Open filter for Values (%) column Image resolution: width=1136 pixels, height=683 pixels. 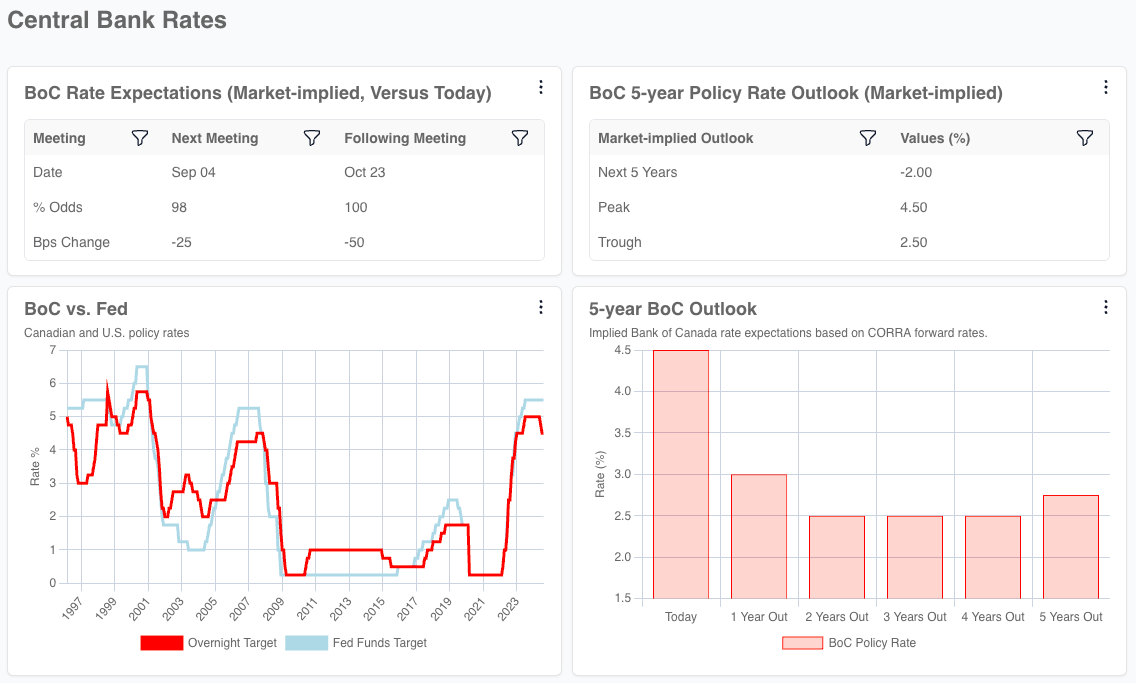1085,138
